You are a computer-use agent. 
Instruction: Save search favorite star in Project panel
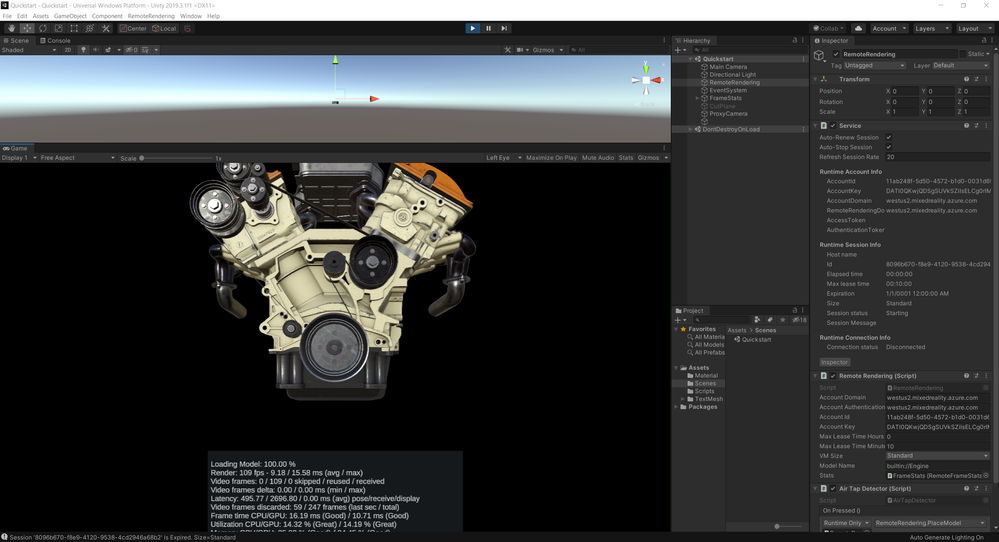(782, 320)
